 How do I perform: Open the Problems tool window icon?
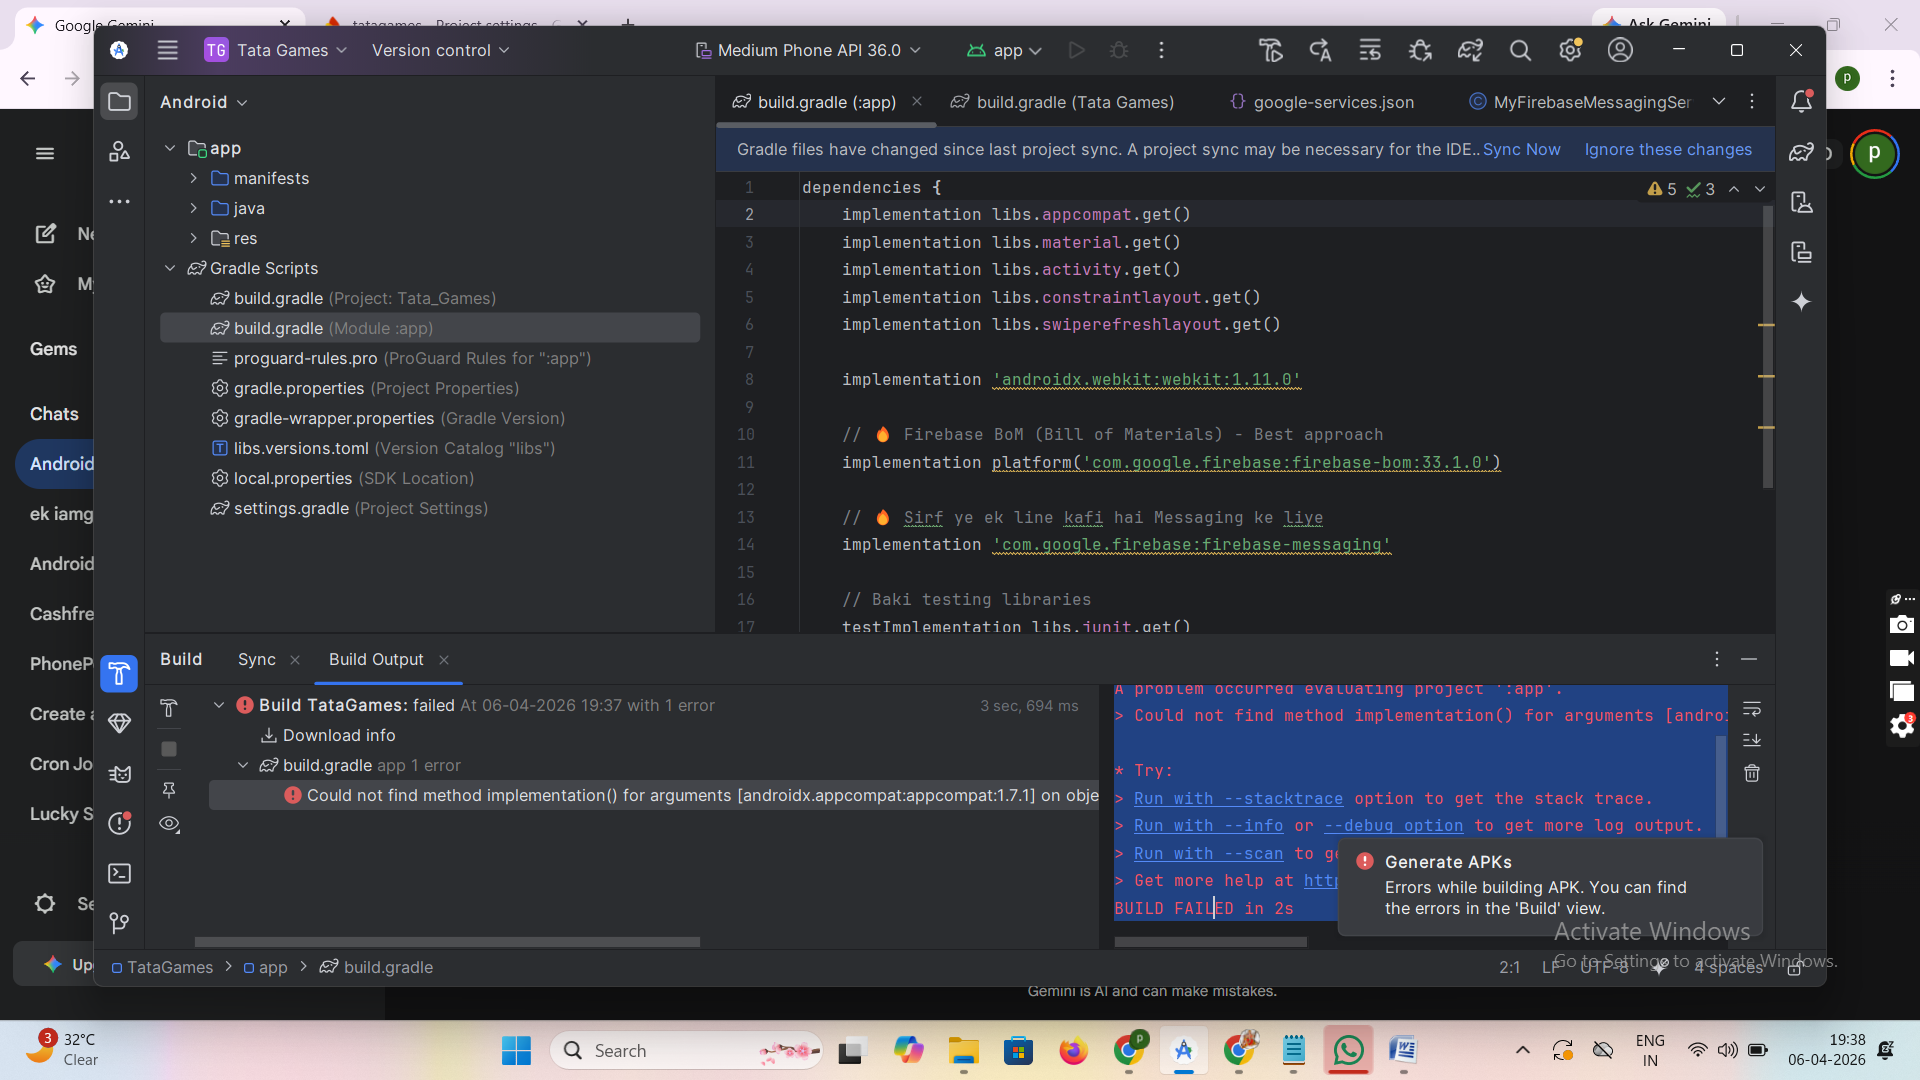tap(119, 823)
